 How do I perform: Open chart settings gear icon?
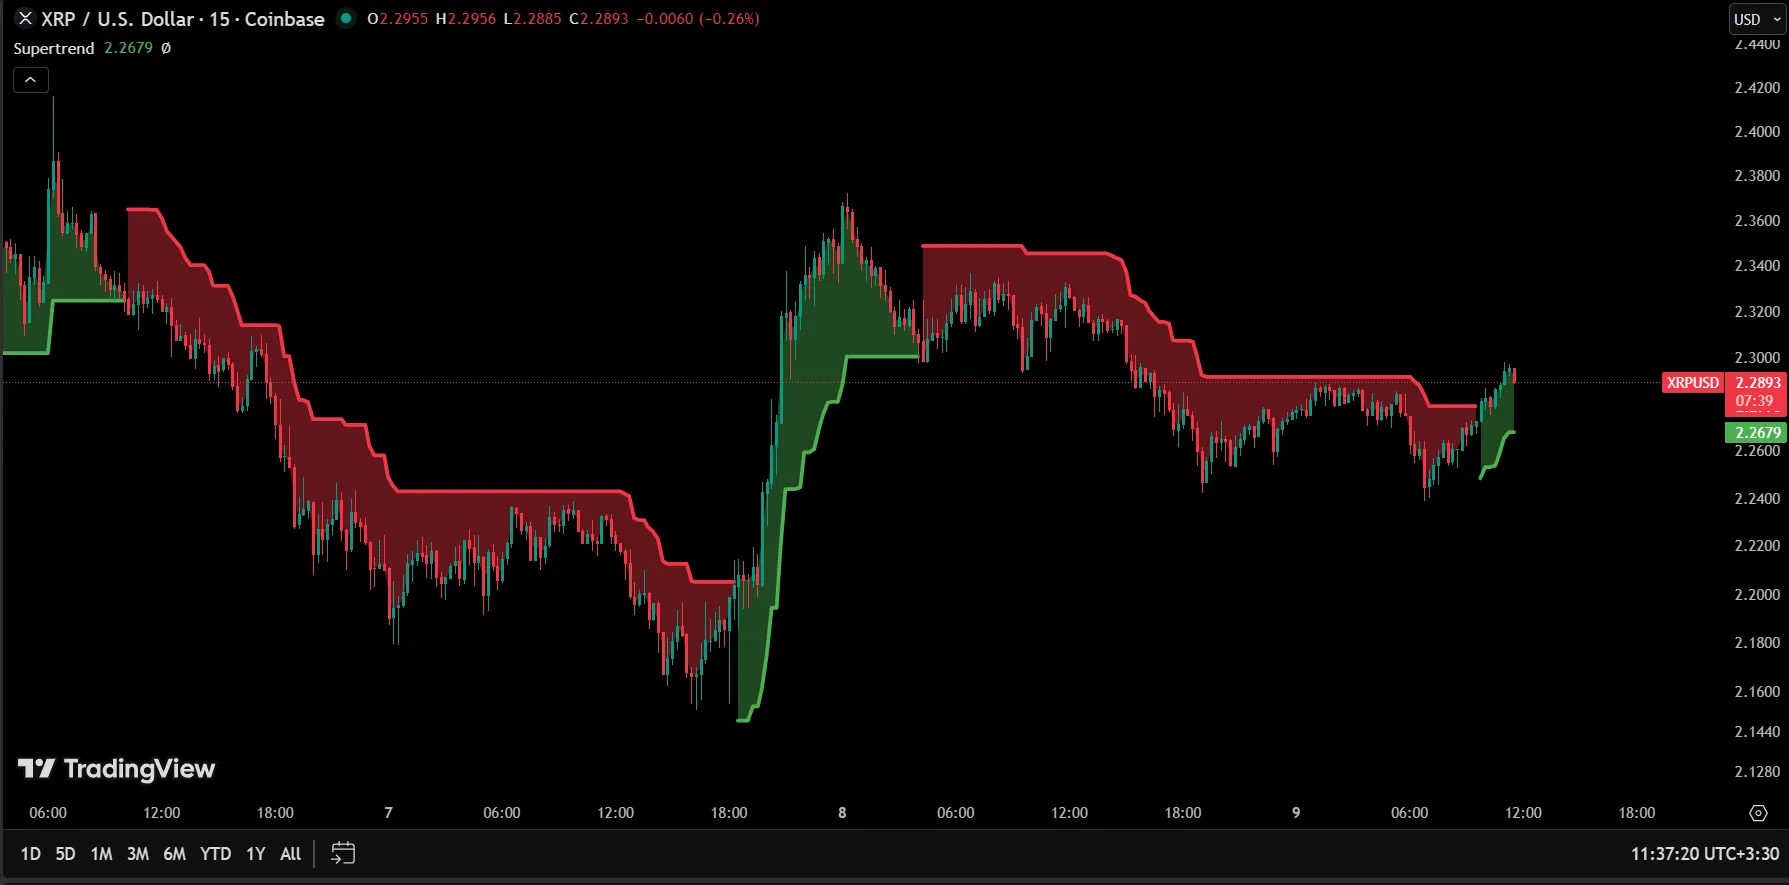(1758, 813)
